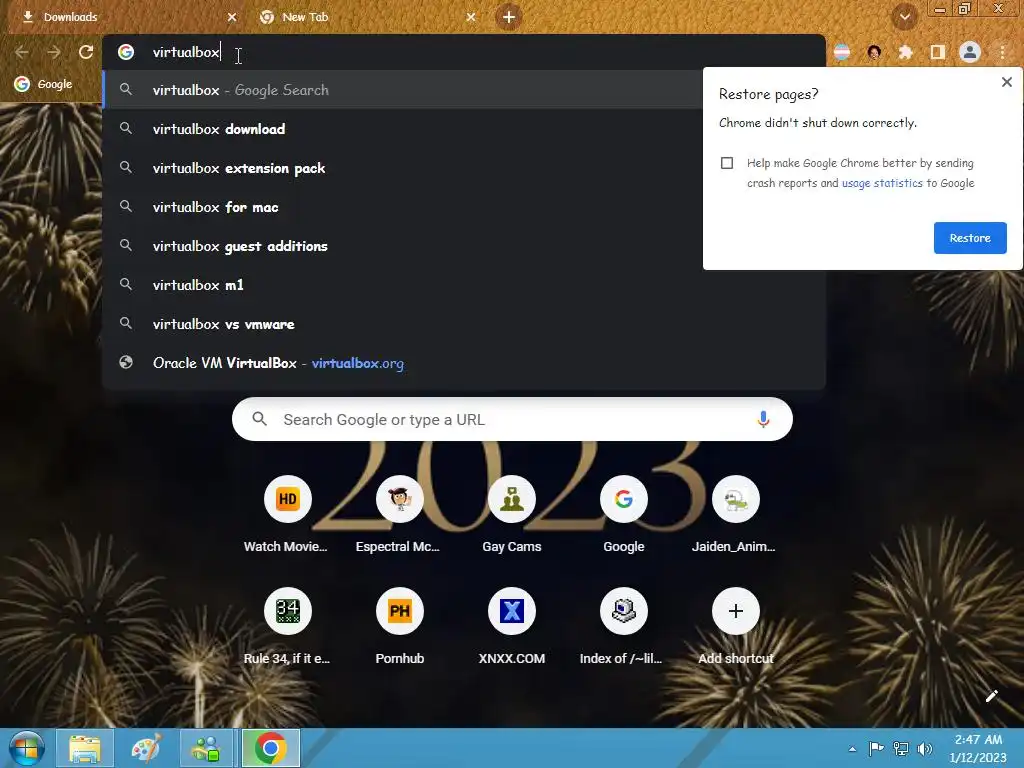Image resolution: width=1024 pixels, height=768 pixels.
Task: Open the Action Center flag icon
Action: [876, 748]
